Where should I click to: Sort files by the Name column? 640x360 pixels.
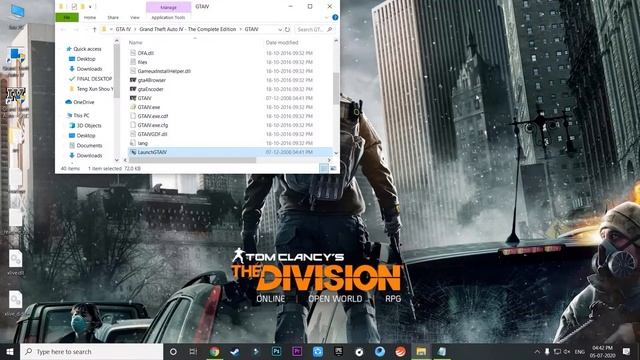[x=136, y=42]
